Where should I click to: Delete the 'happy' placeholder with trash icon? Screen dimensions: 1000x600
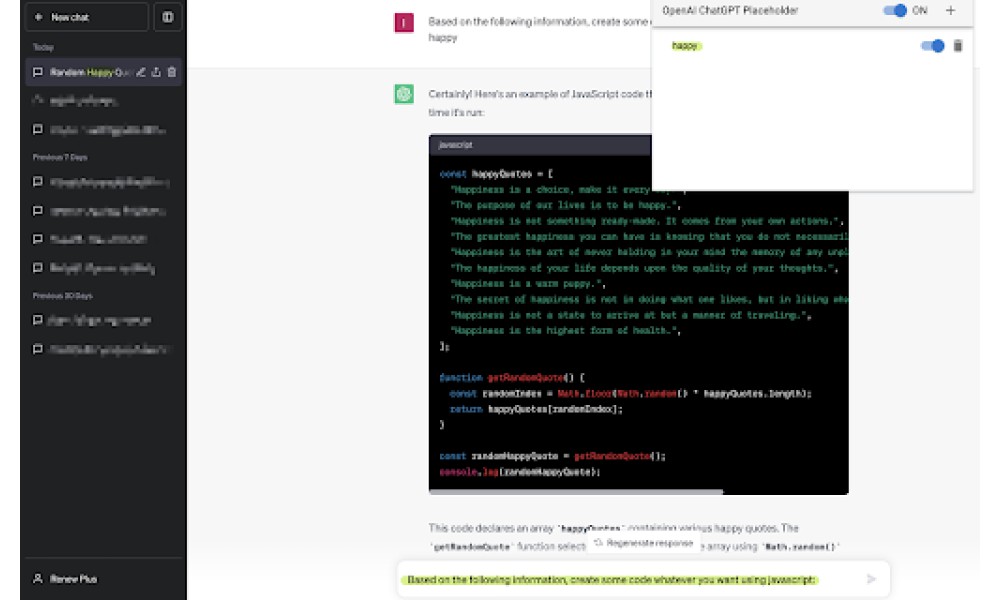(x=958, y=46)
